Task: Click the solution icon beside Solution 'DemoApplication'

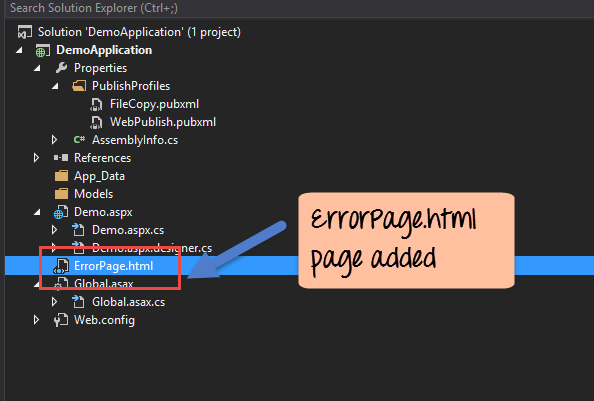Action: (x=25, y=32)
